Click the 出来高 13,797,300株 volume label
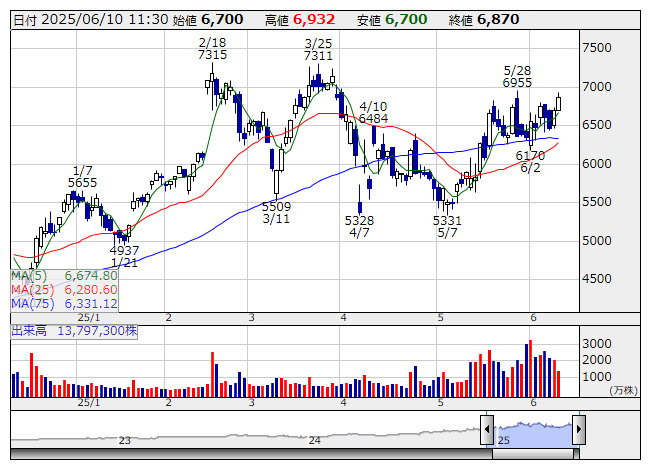Screen dimensions: 653x470 point(74,331)
